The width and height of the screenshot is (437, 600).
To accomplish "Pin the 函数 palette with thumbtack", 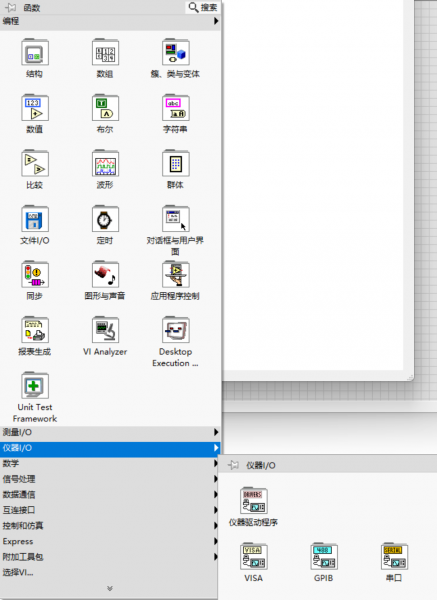I will click(x=10, y=7).
